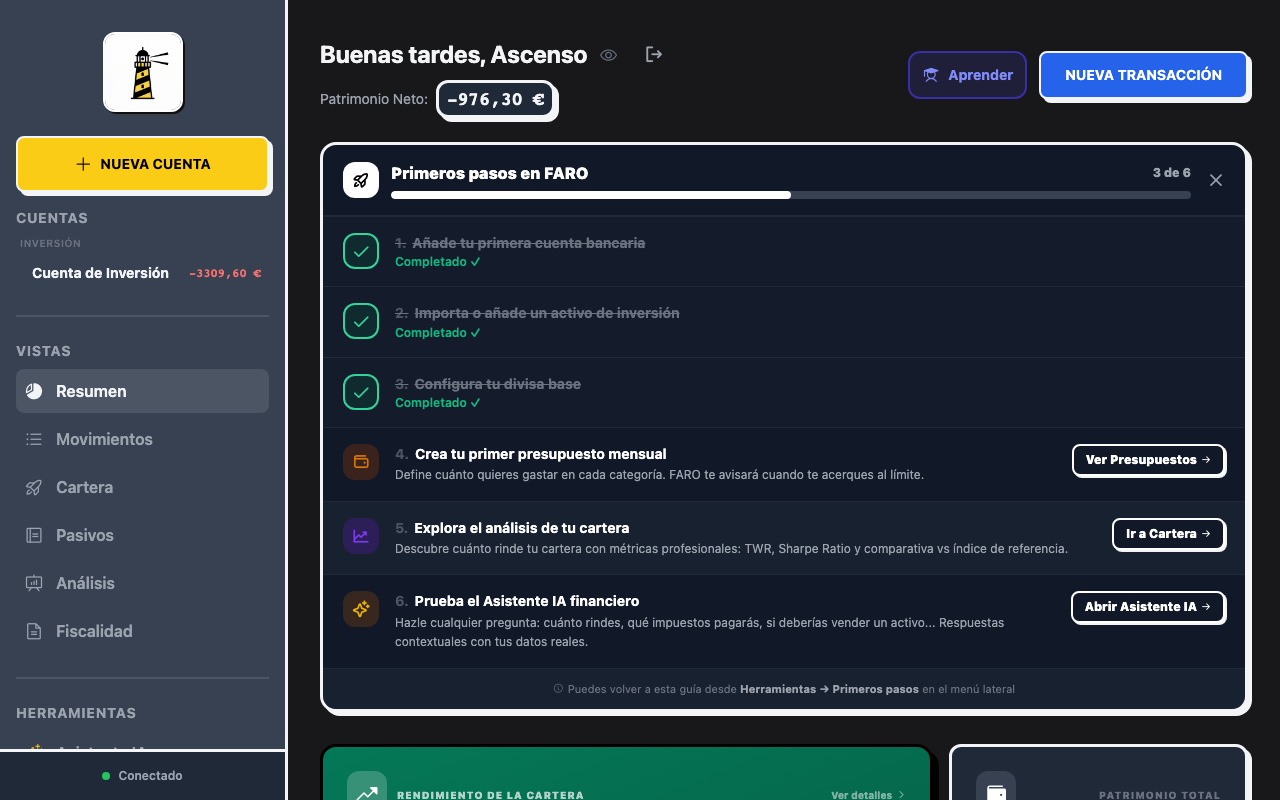The width and height of the screenshot is (1280, 800).
Task: Click the info icon in guide footer
Action: pos(558,689)
